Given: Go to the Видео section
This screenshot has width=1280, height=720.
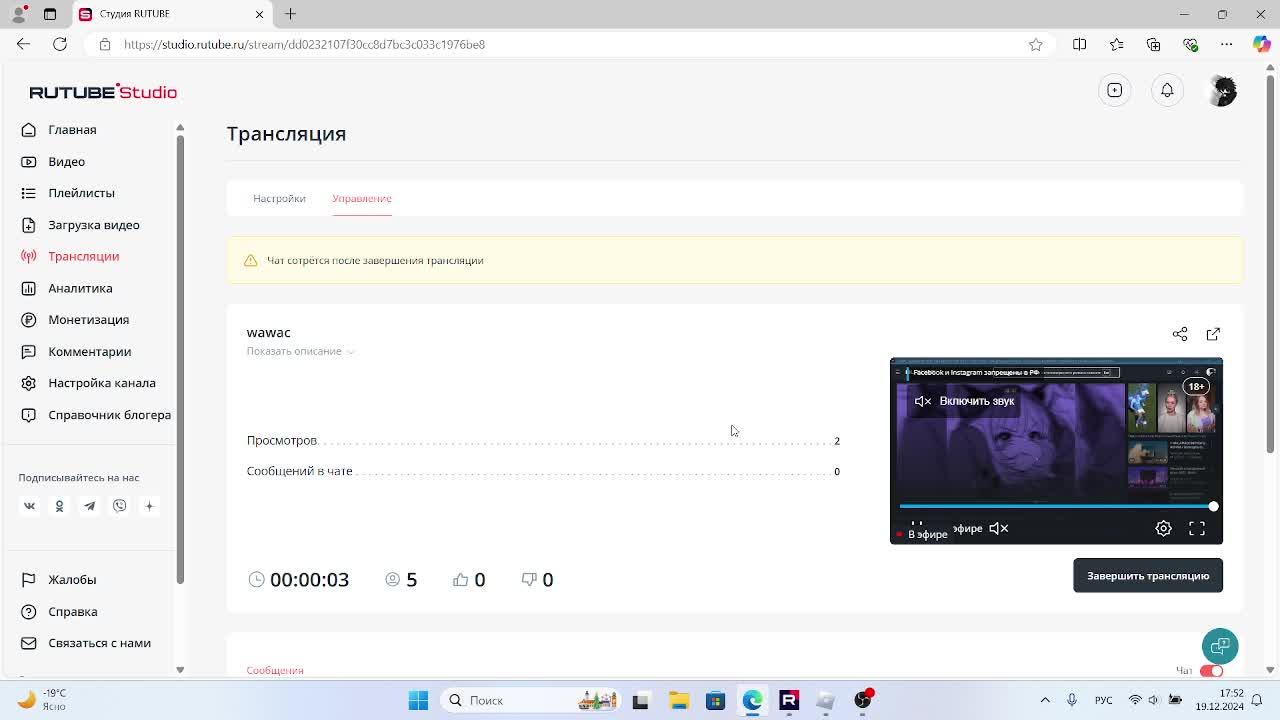Looking at the screenshot, I should pos(66,162).
